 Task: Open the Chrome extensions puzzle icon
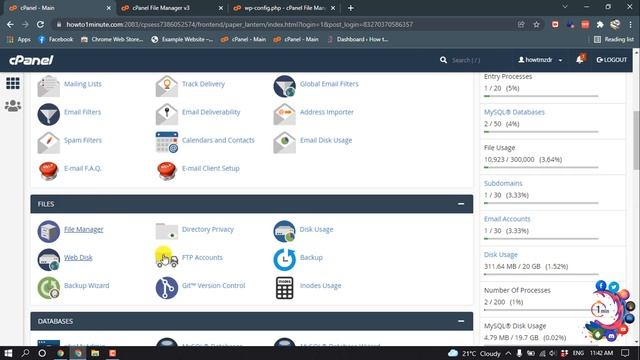click(600, 24)
